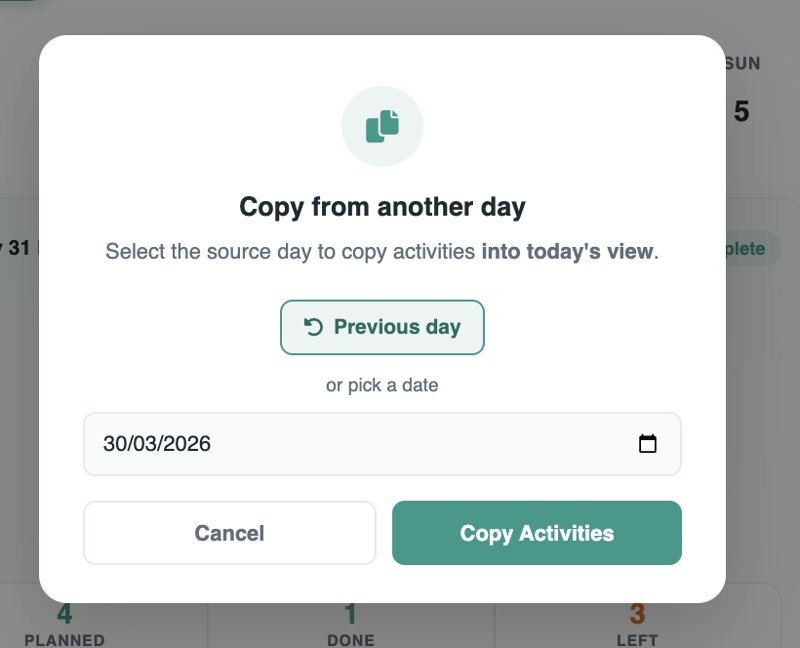The height and width of the screenshot is (648, 800).
Task: Click the DONE count of 1
Action: [x=350, y=615]
